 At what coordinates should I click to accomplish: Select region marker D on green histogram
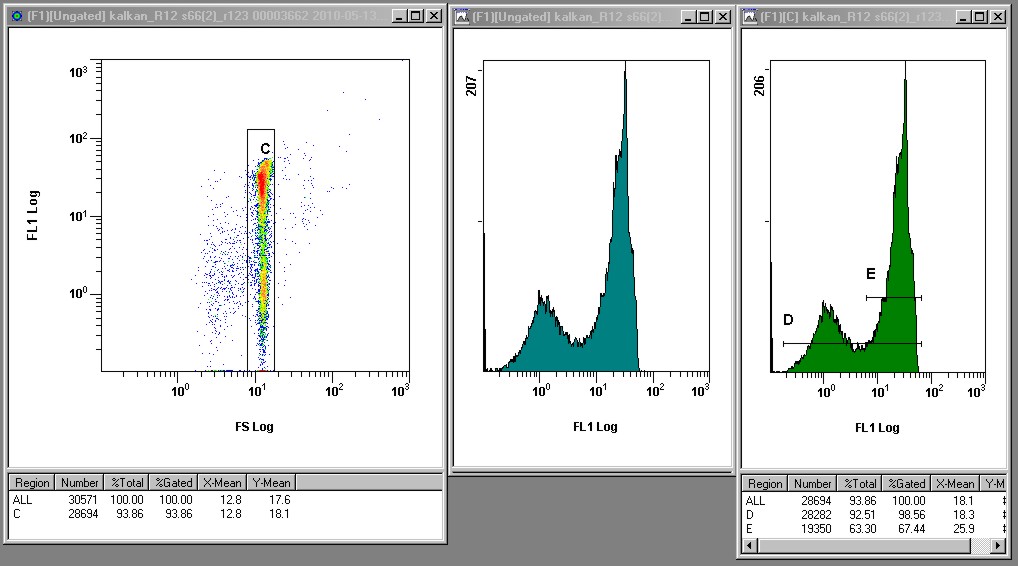click(x=788, y=320)
